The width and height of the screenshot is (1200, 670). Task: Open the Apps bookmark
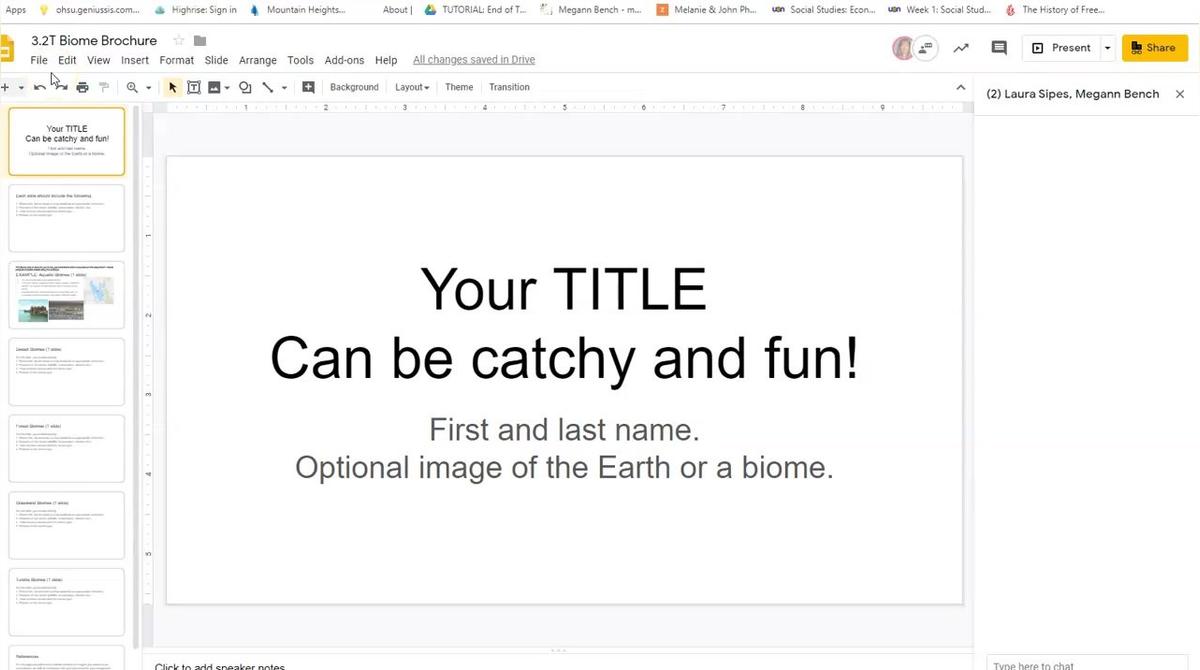16,10
